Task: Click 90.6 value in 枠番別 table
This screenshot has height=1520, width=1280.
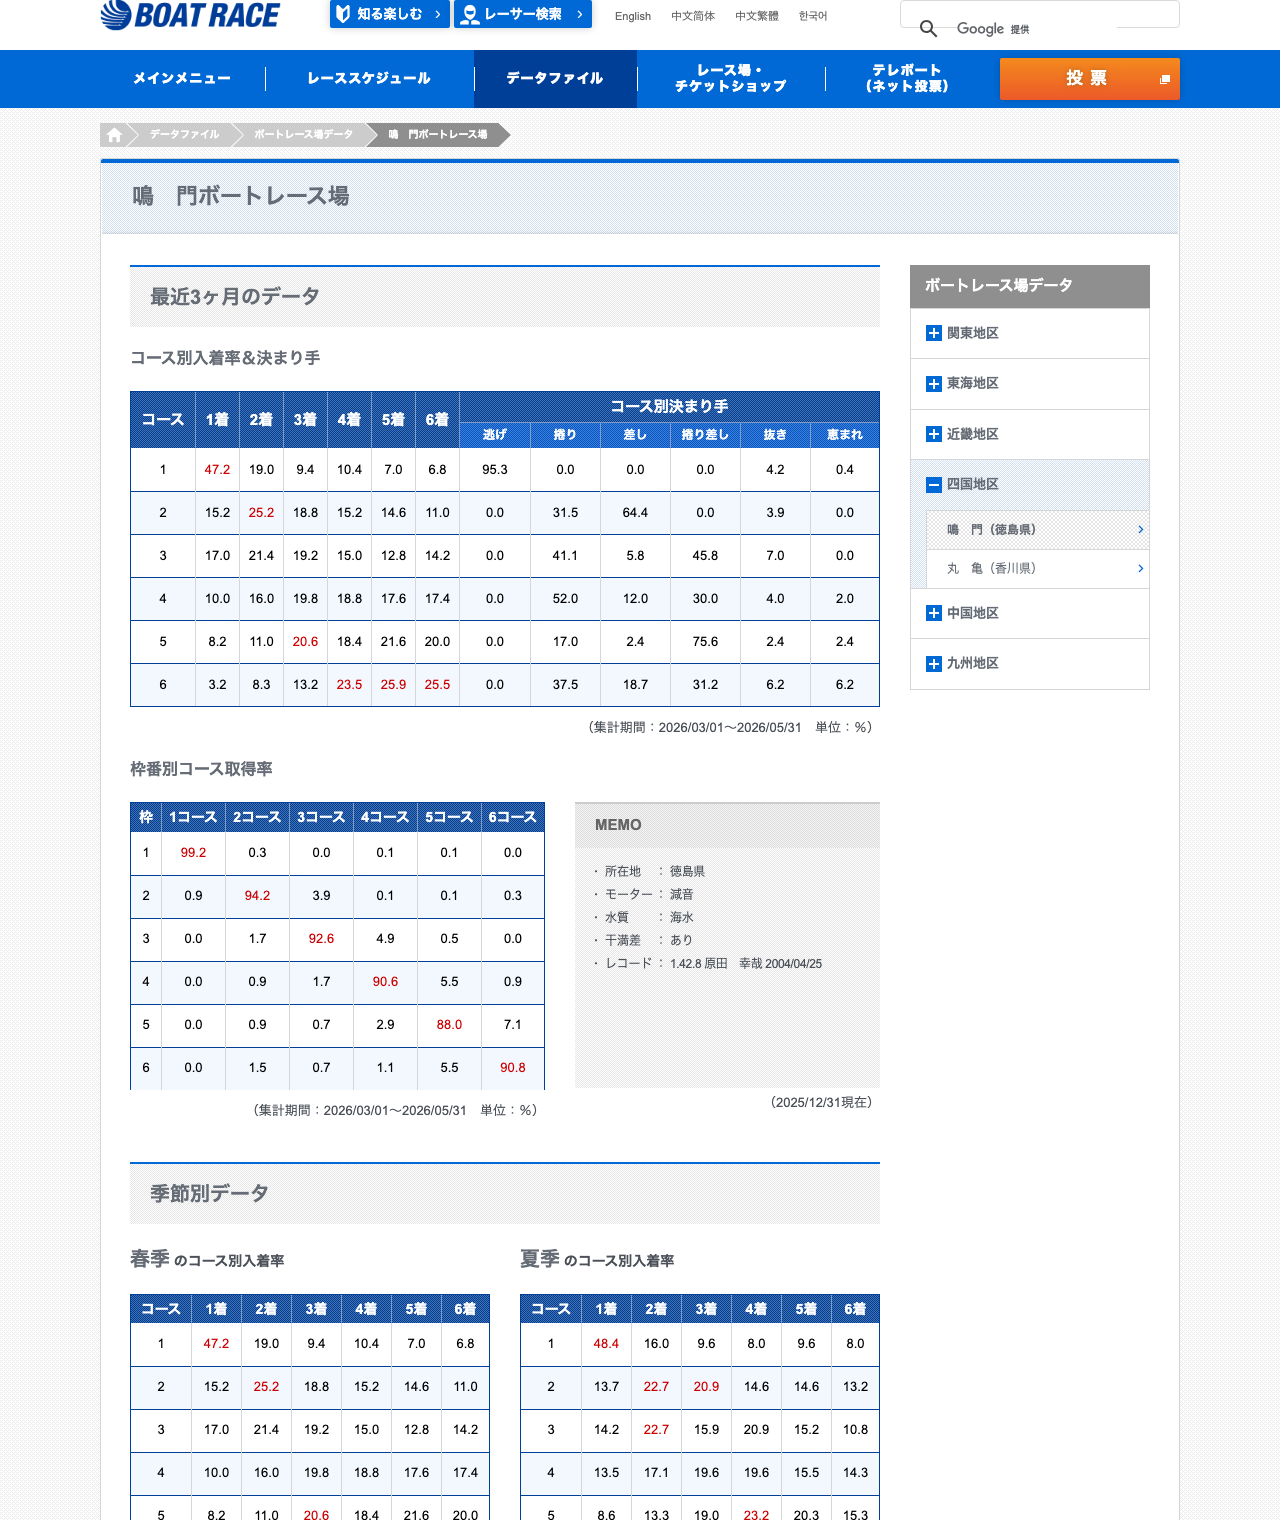Action: click(x=385, y=982)
